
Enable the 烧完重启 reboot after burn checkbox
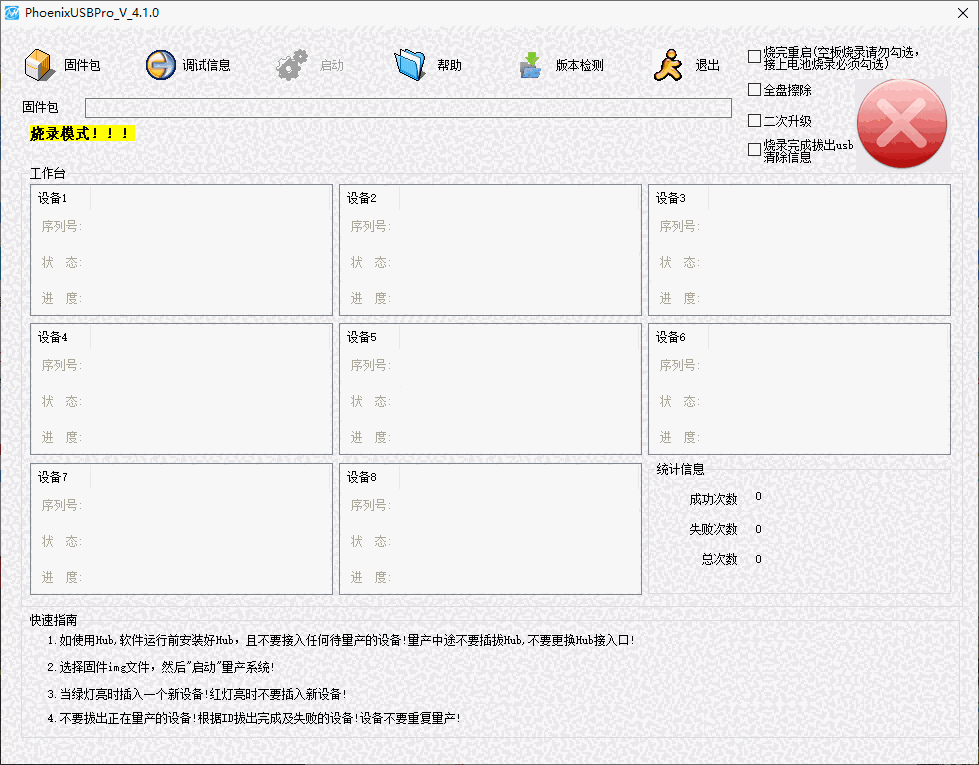(x=754, y=57)
